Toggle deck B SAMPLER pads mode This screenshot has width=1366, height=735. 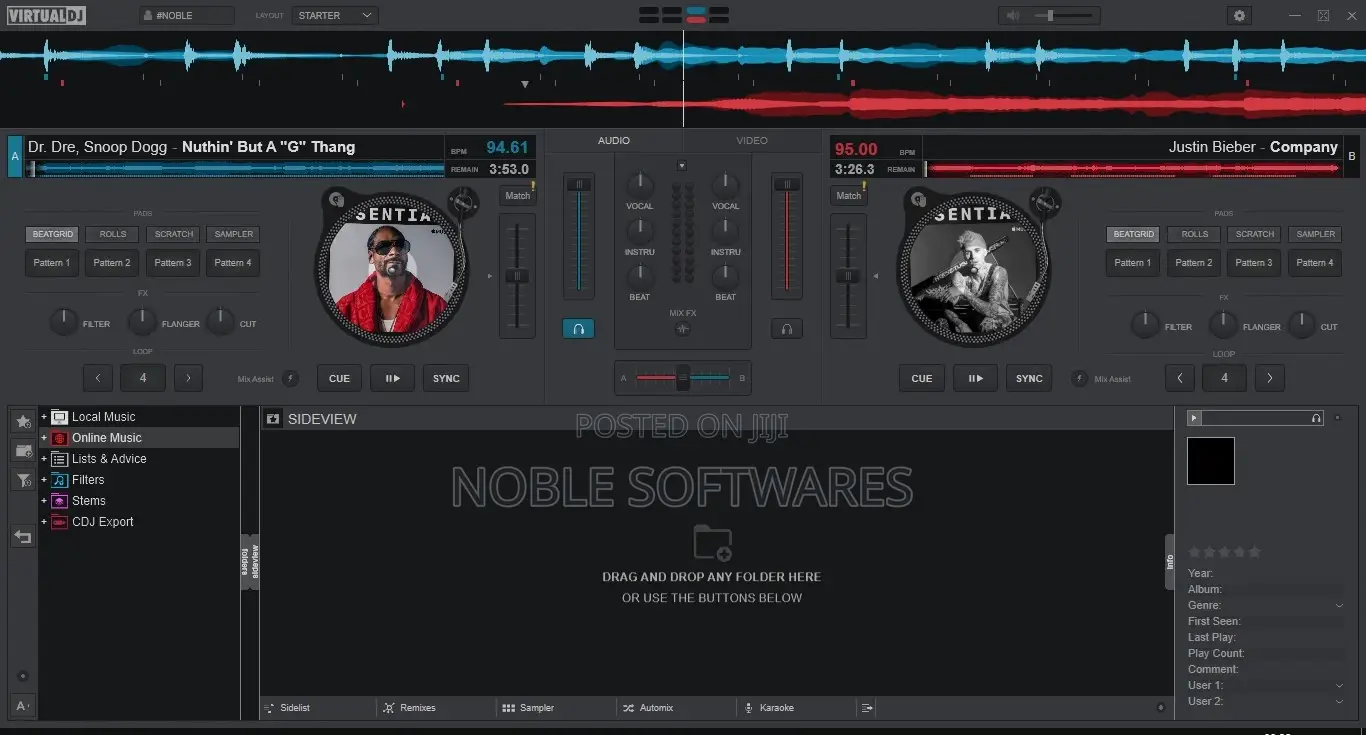pos(1316,234)
